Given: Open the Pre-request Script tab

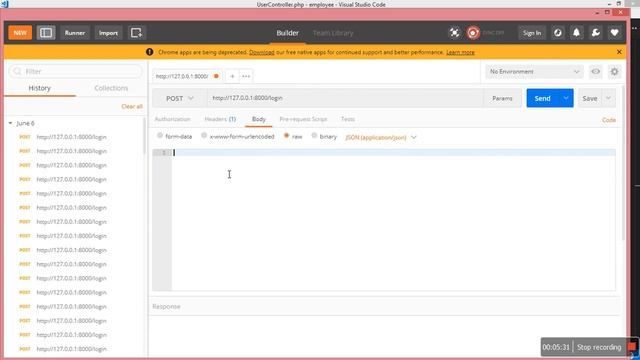Looking at the screenshot, I should pos(303,119).
